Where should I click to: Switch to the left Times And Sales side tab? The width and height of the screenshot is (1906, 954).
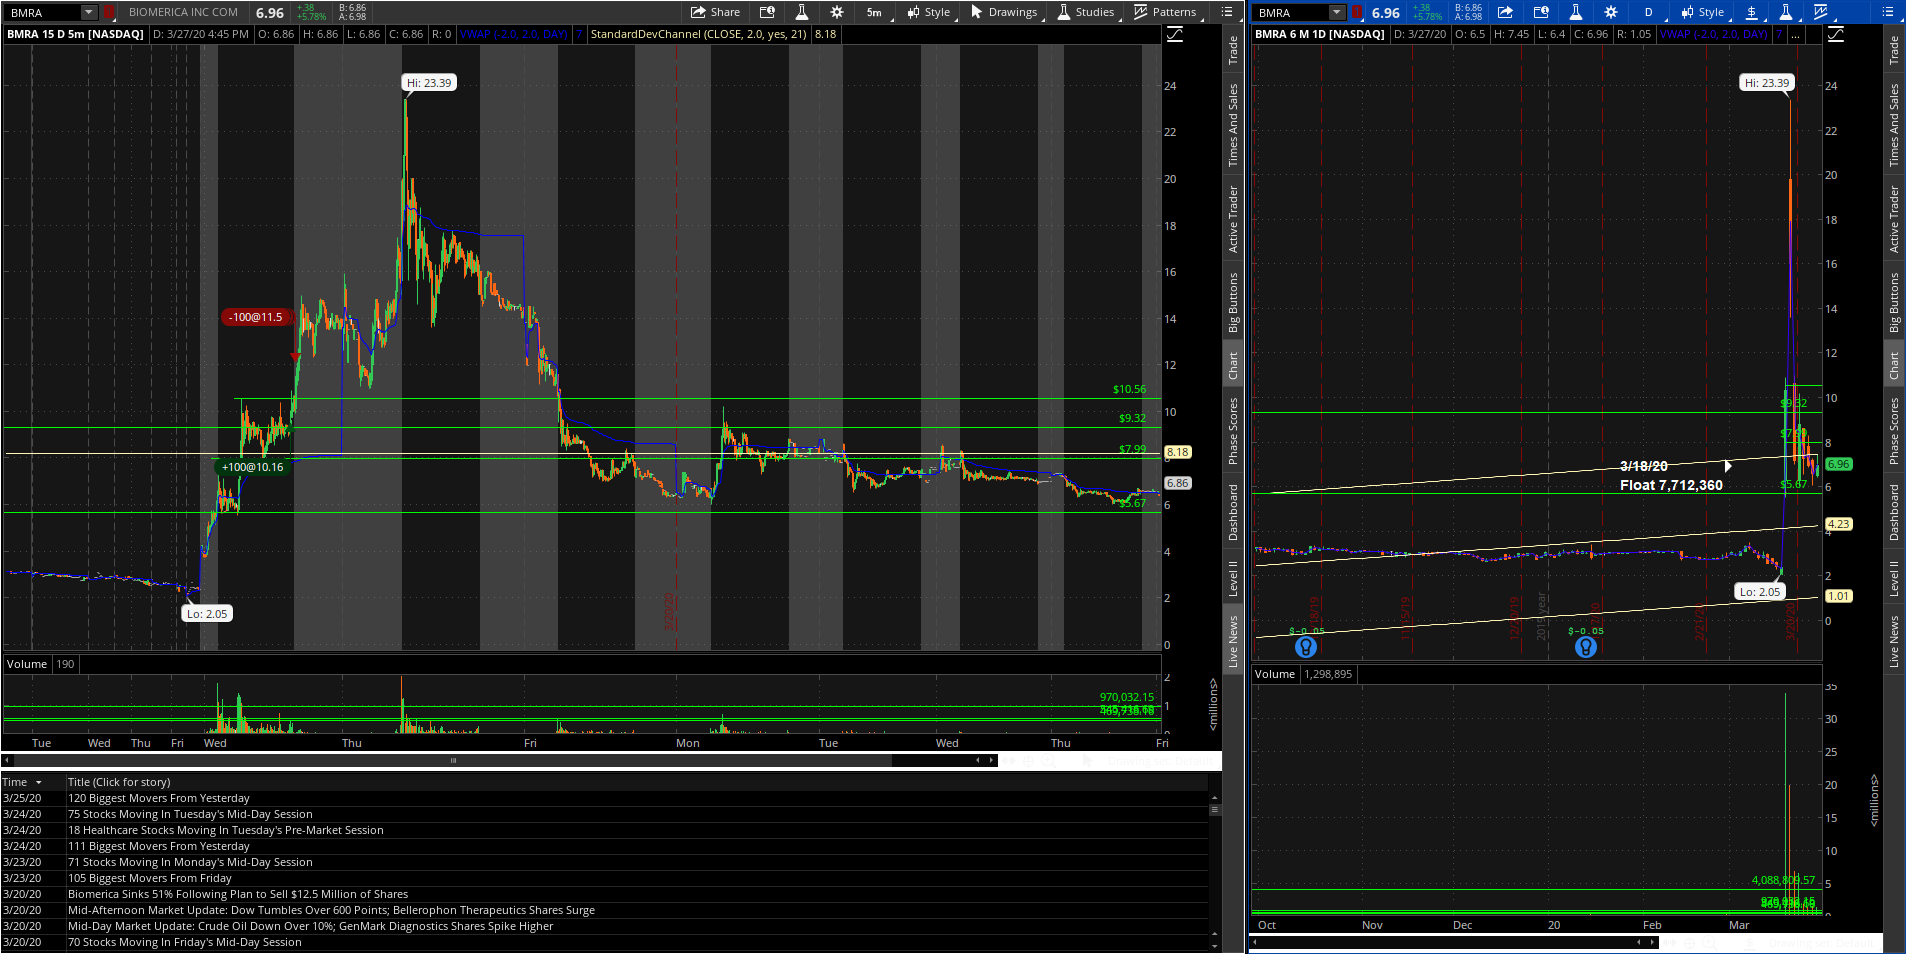tap(1233, 125)
